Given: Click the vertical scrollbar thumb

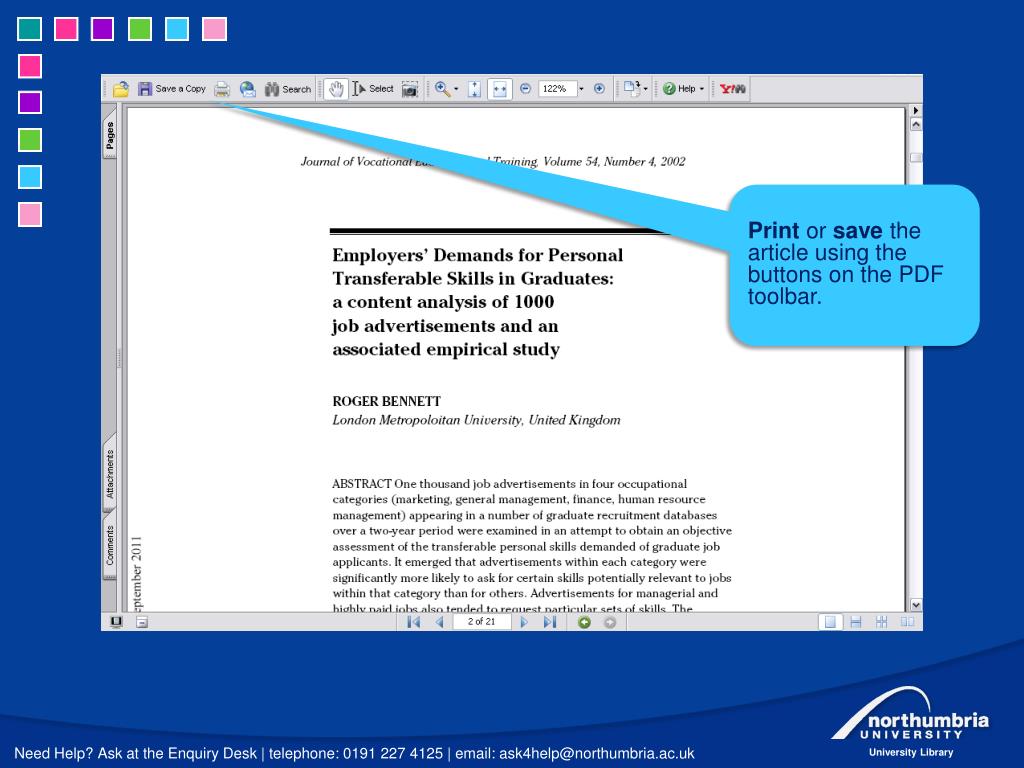Looking at the screenshot, I should 916,157.
